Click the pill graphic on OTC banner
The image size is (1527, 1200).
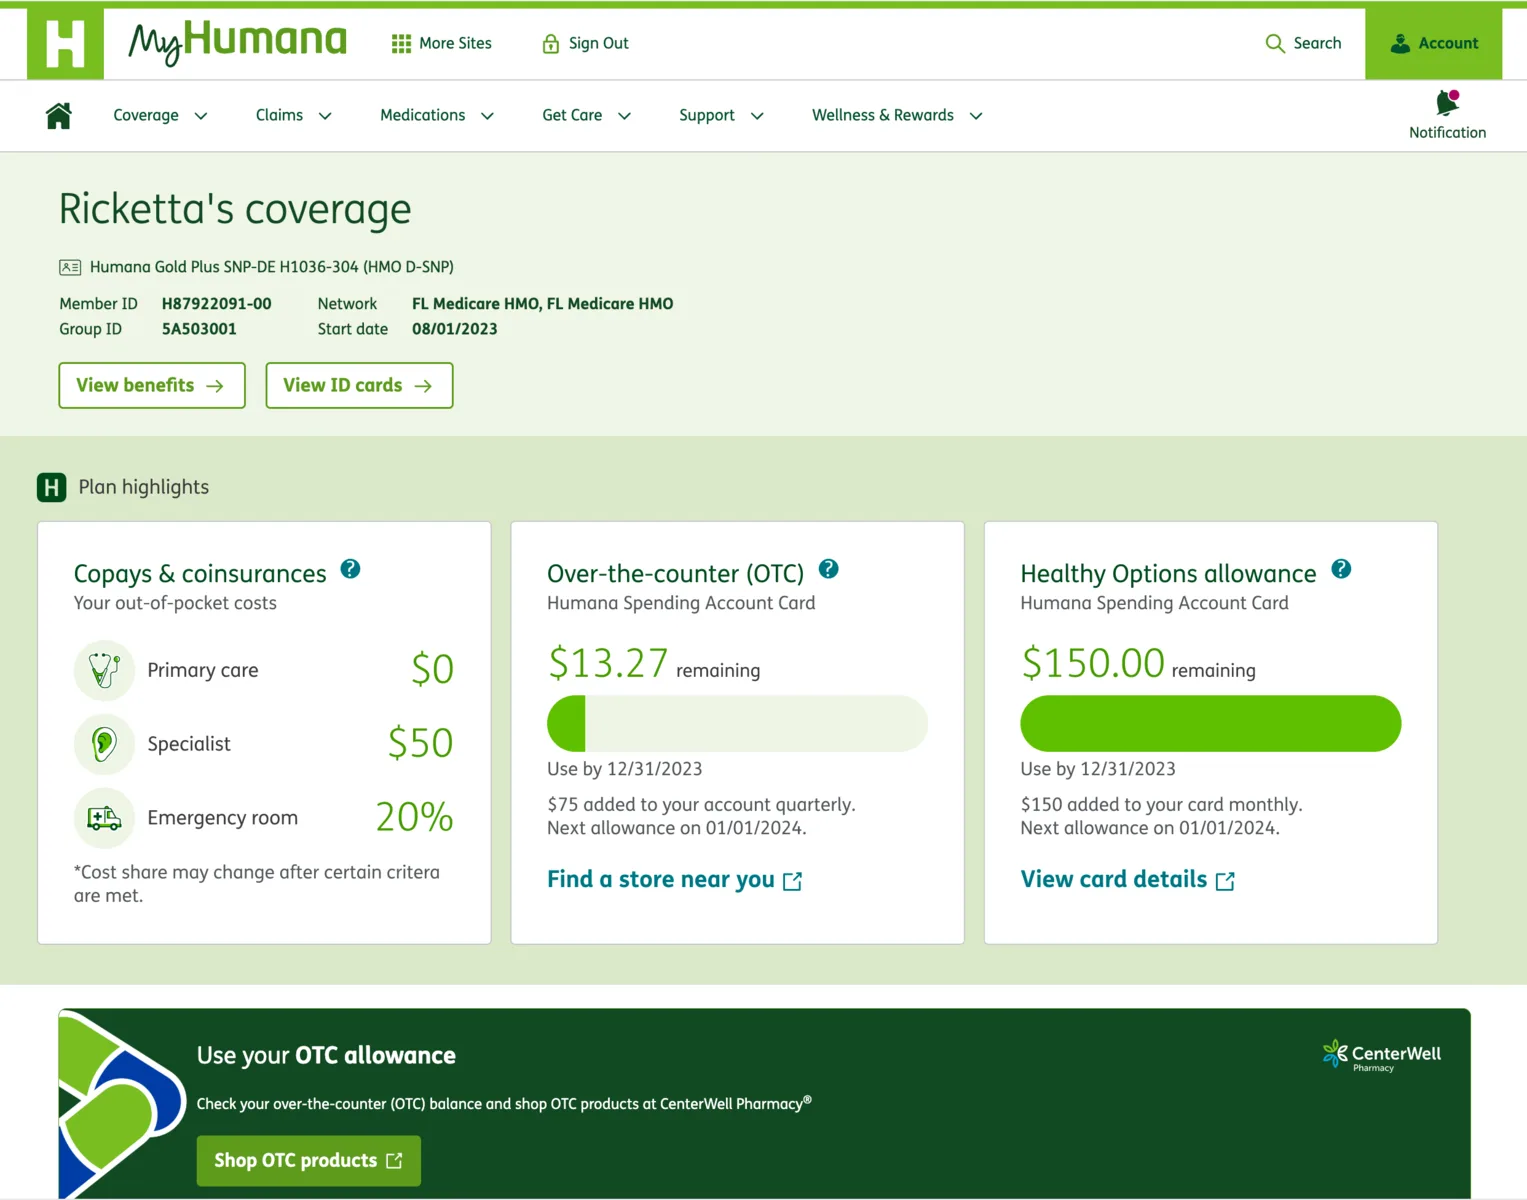click(x=121, y=1104)
